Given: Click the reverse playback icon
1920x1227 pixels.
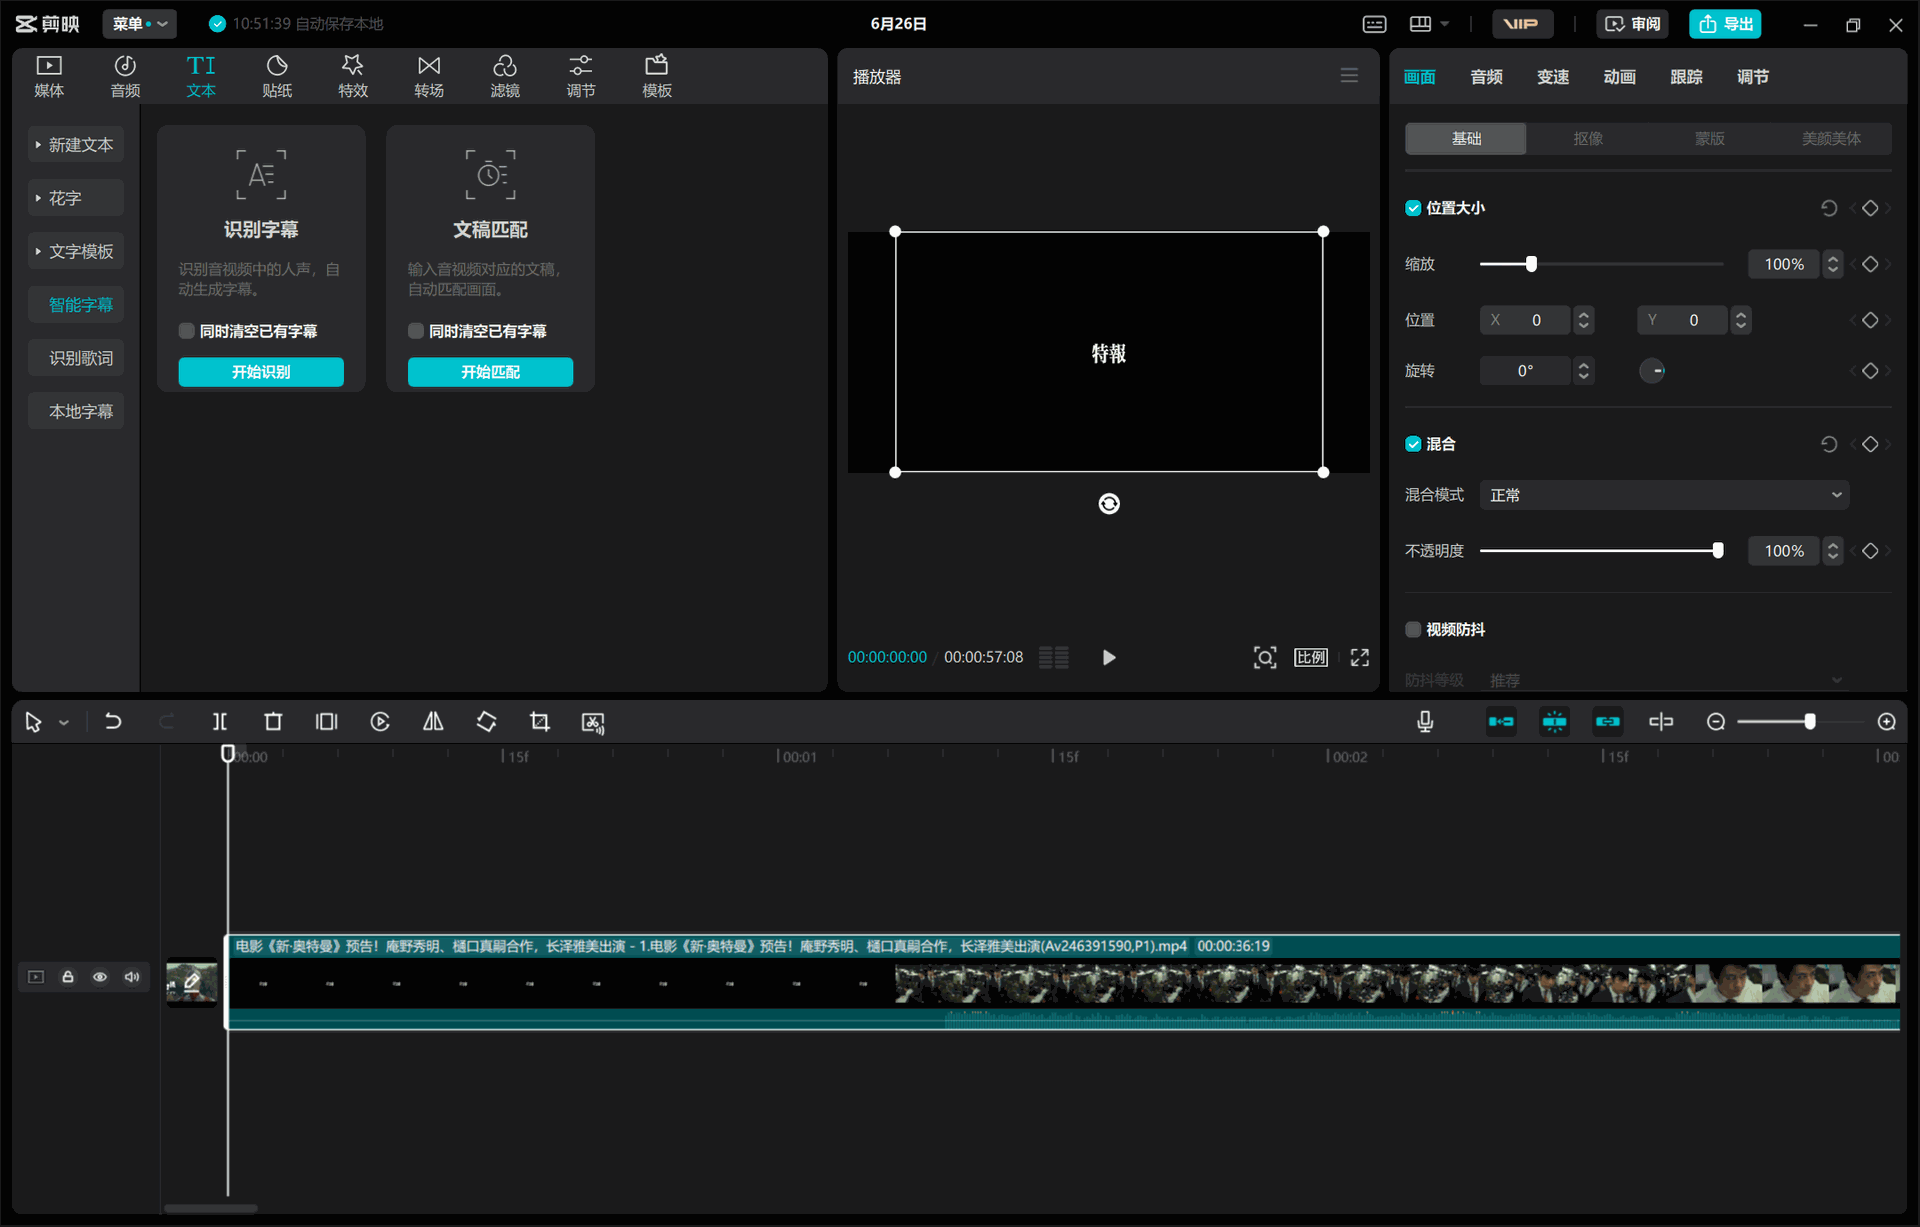Looking at the screenshot, I should 380,721.
